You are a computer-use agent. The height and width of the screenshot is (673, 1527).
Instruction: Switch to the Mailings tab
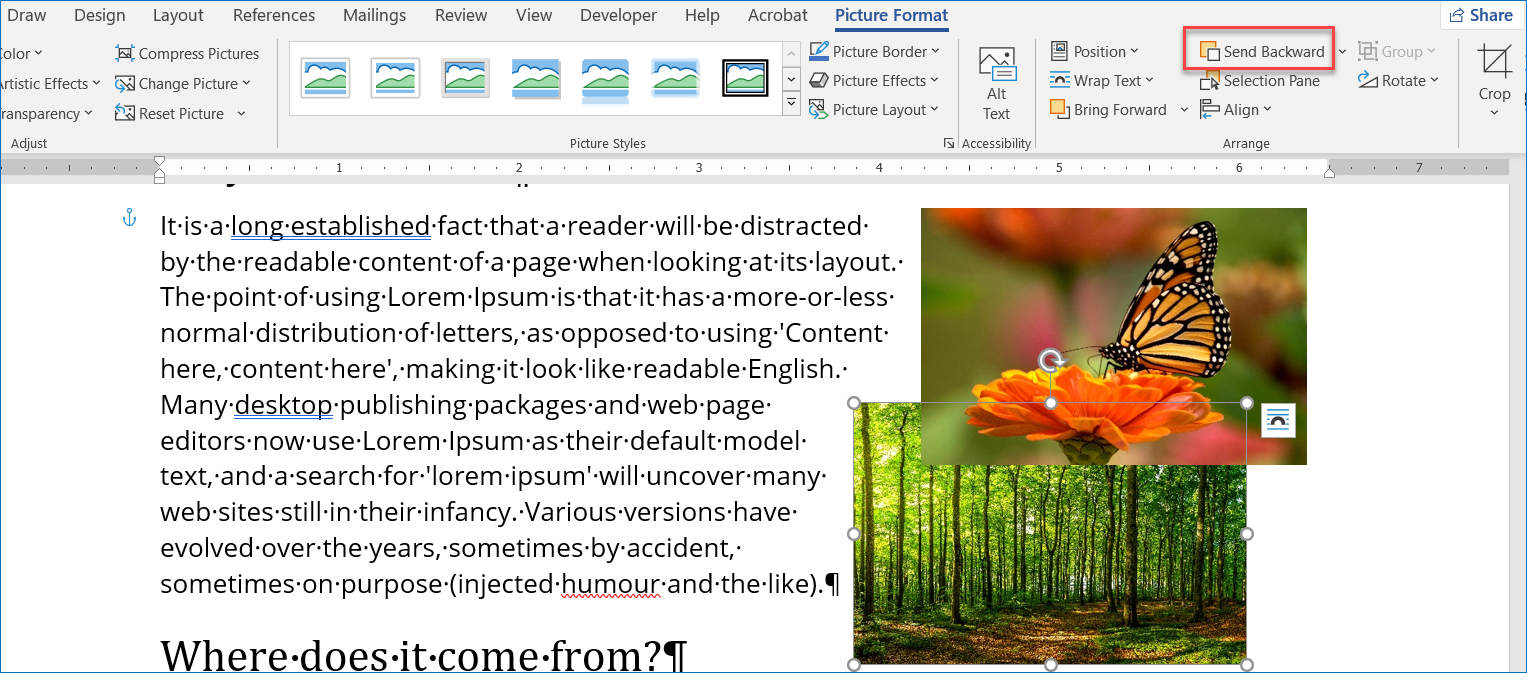tap(374, 15)
